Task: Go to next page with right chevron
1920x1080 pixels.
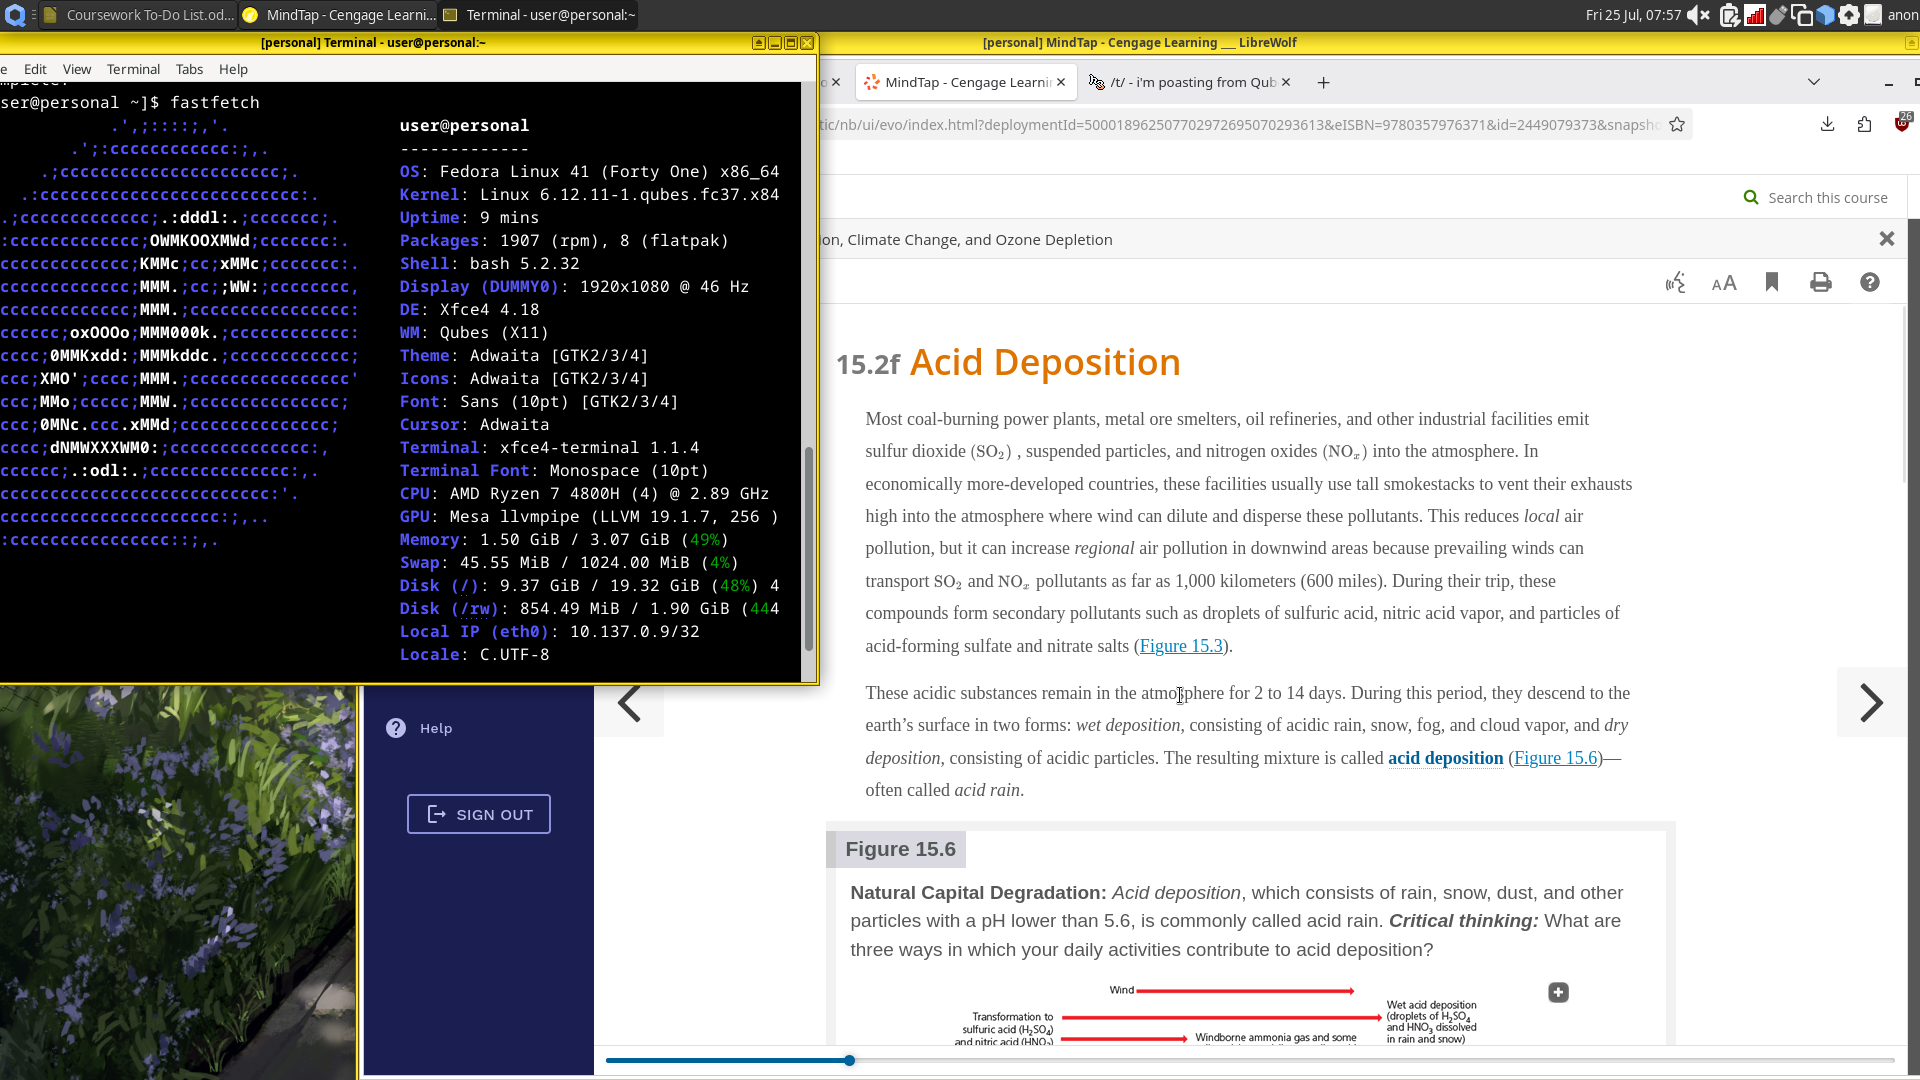Action: click(1870, 702)
